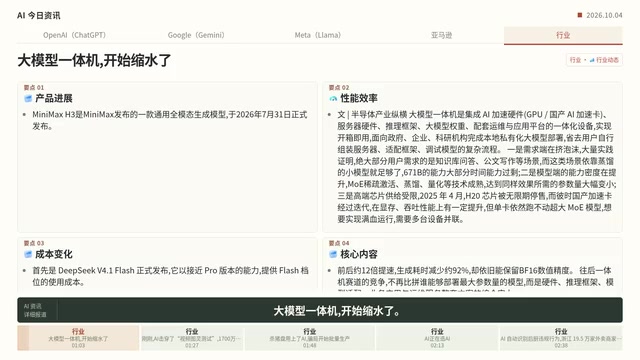
Task: Click the 要点 04 label
Action: click(339, 243)
